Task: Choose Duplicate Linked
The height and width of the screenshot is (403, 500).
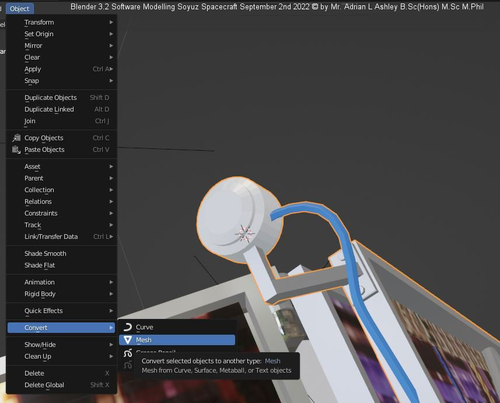Action: [61, 109]
